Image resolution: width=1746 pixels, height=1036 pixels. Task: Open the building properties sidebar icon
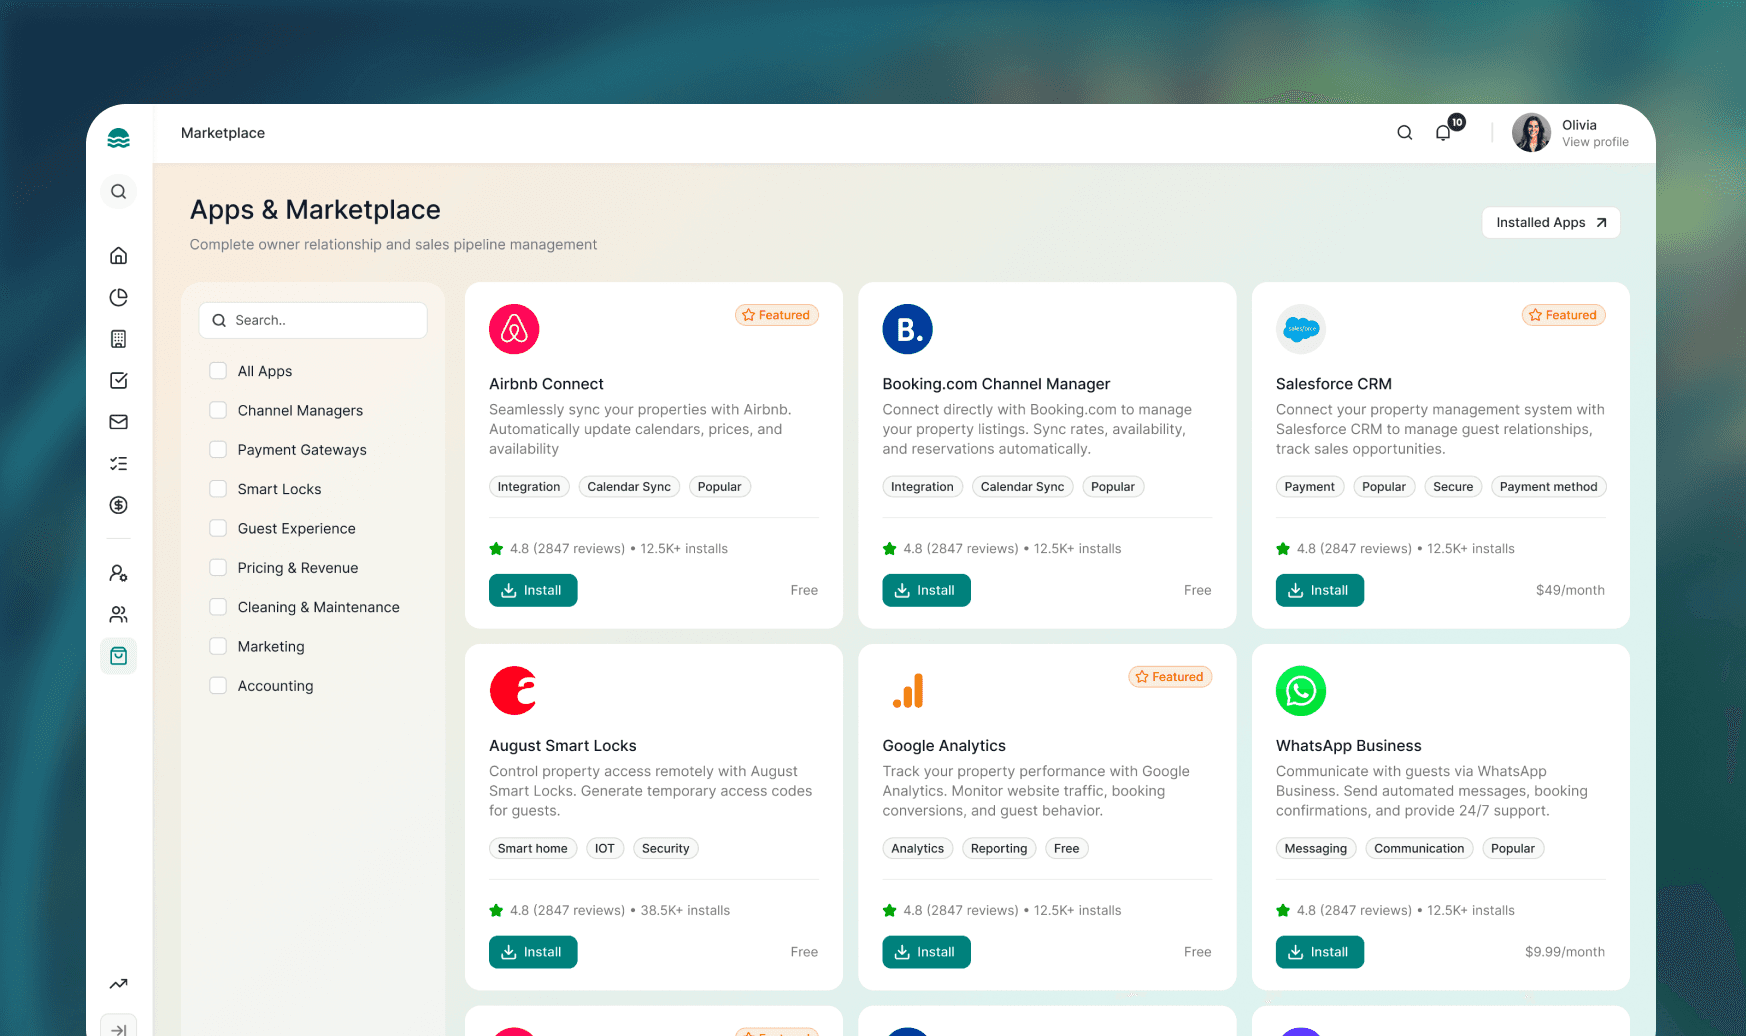pos(118,339)
